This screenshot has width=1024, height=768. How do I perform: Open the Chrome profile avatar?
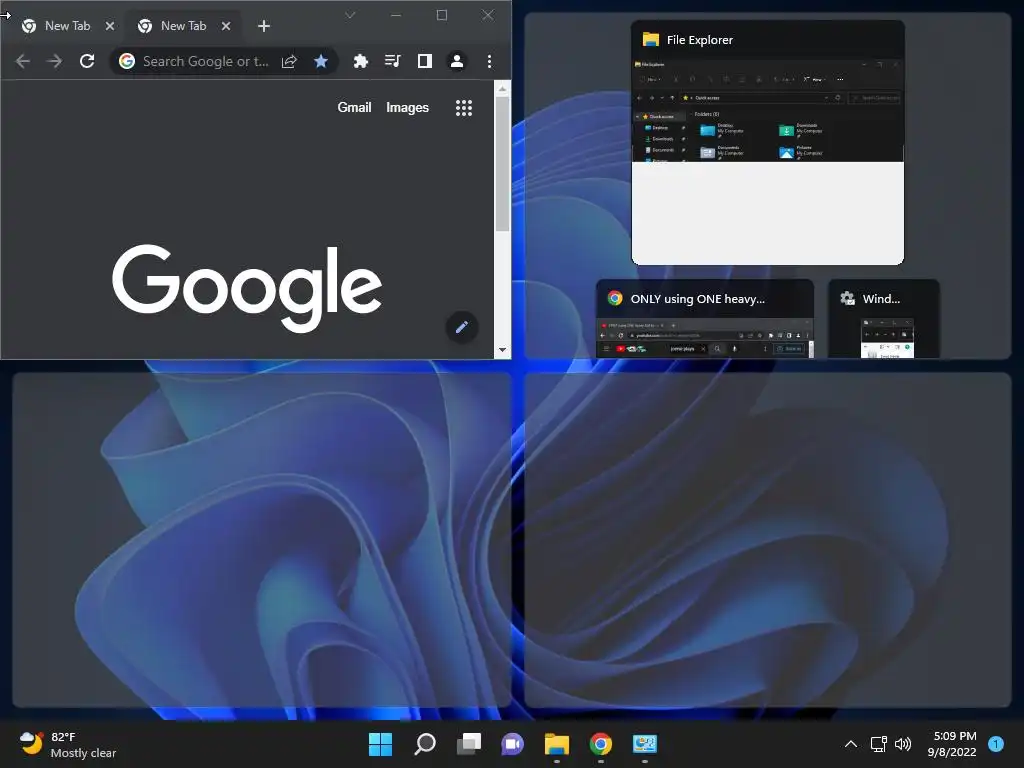click(x=456, y=61)
